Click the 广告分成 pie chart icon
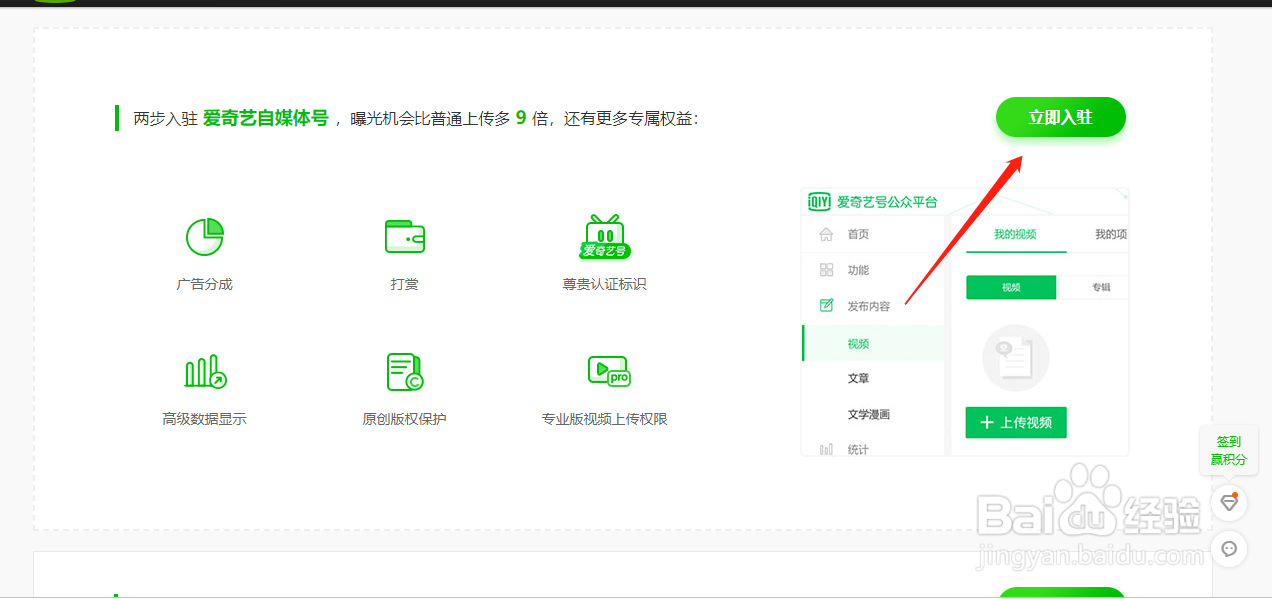 point(204,237)
